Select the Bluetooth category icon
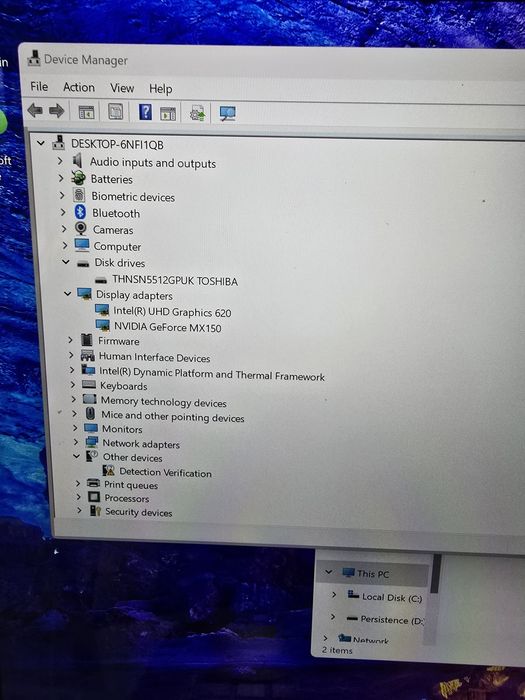Image resolution: width=525 pixels, height=700 pixels. click(80, 212)
